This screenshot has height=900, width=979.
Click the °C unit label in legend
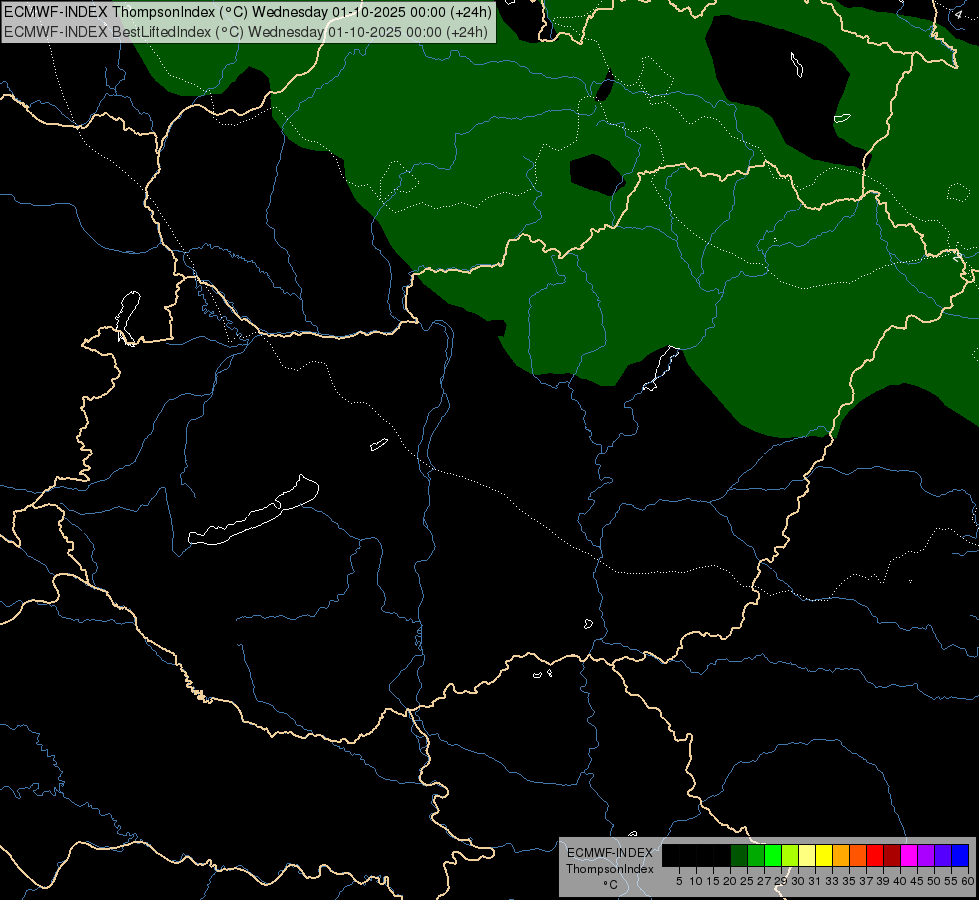610,885
